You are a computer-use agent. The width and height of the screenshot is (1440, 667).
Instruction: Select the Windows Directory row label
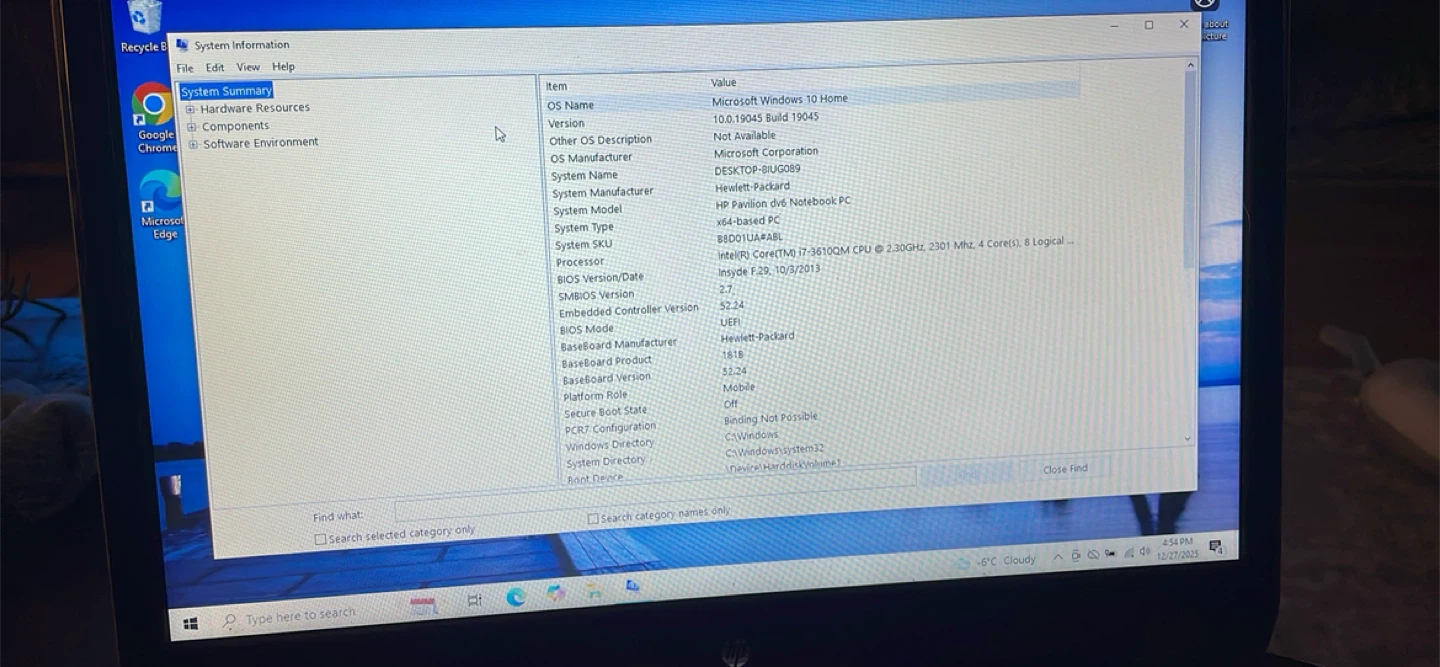coord(609,445)
